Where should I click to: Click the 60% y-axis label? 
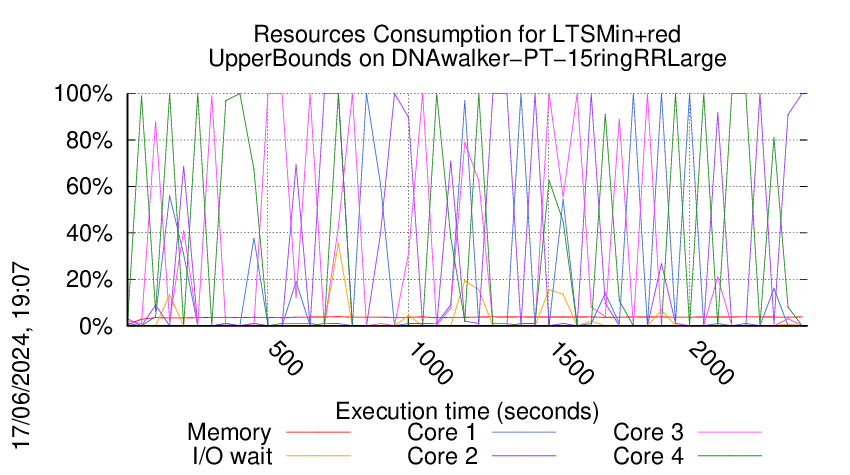(x=88, y=187)
